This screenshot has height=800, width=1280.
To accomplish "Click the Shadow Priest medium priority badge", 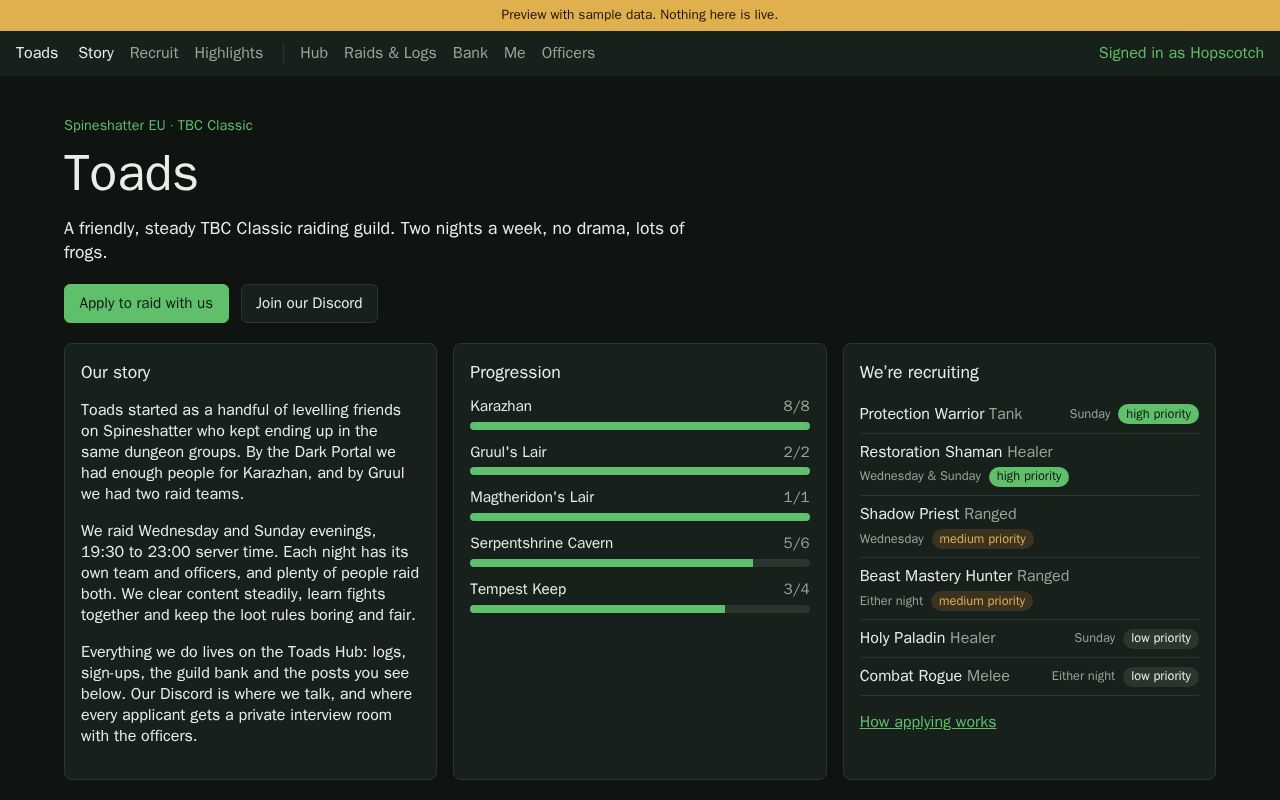I will 983,539.
